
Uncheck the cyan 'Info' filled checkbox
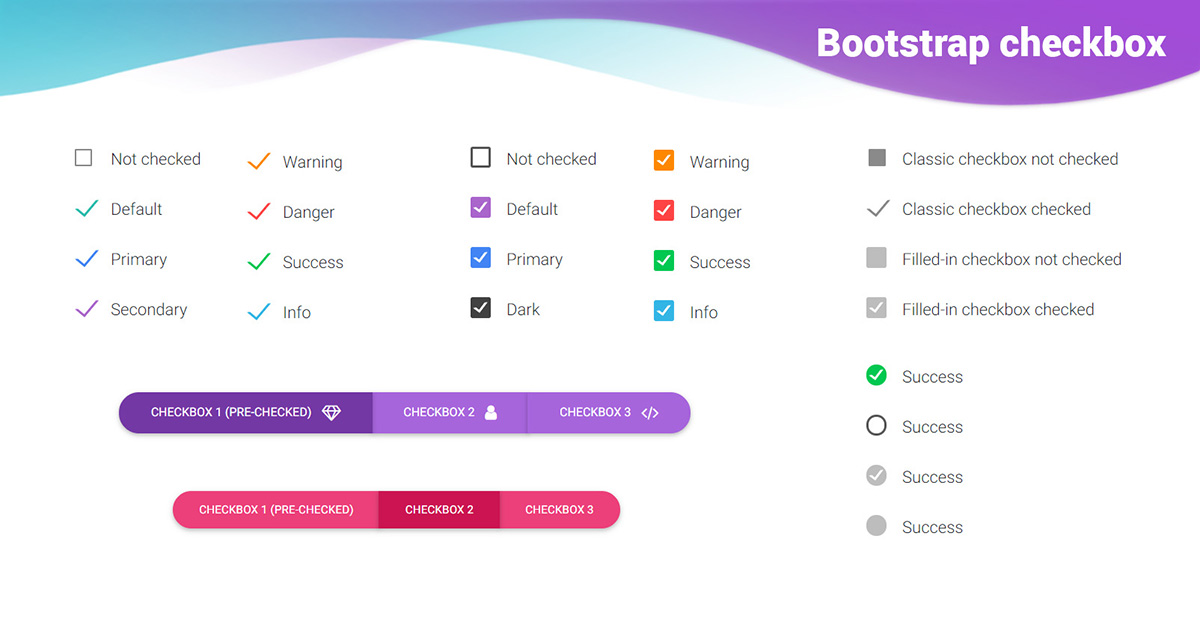663,310
